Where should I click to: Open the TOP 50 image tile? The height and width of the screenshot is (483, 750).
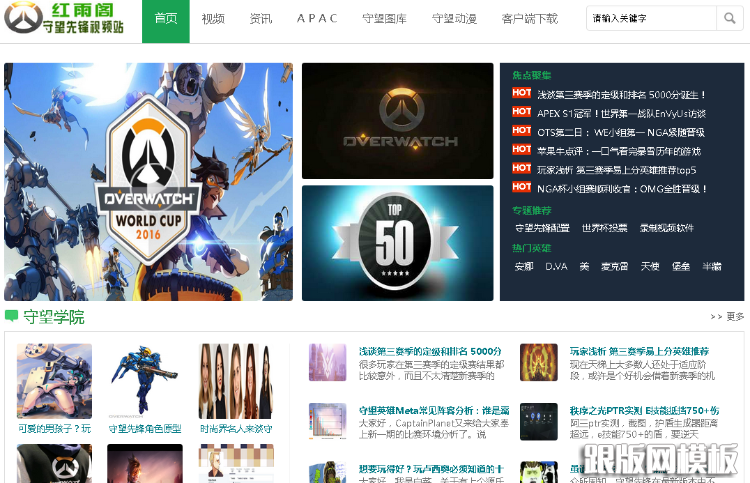(x=397, y=242)
